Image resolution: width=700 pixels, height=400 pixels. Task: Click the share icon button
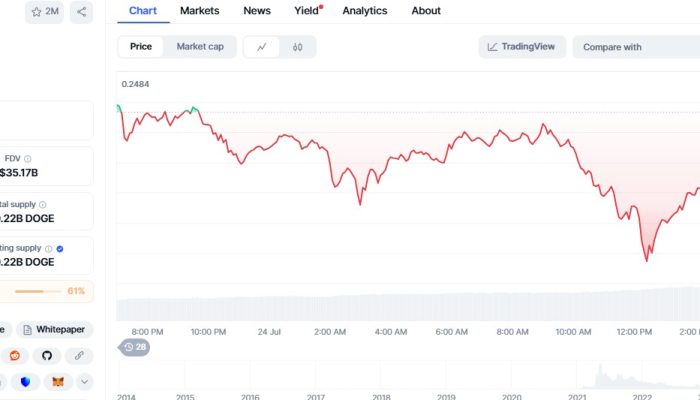point(81,12)
